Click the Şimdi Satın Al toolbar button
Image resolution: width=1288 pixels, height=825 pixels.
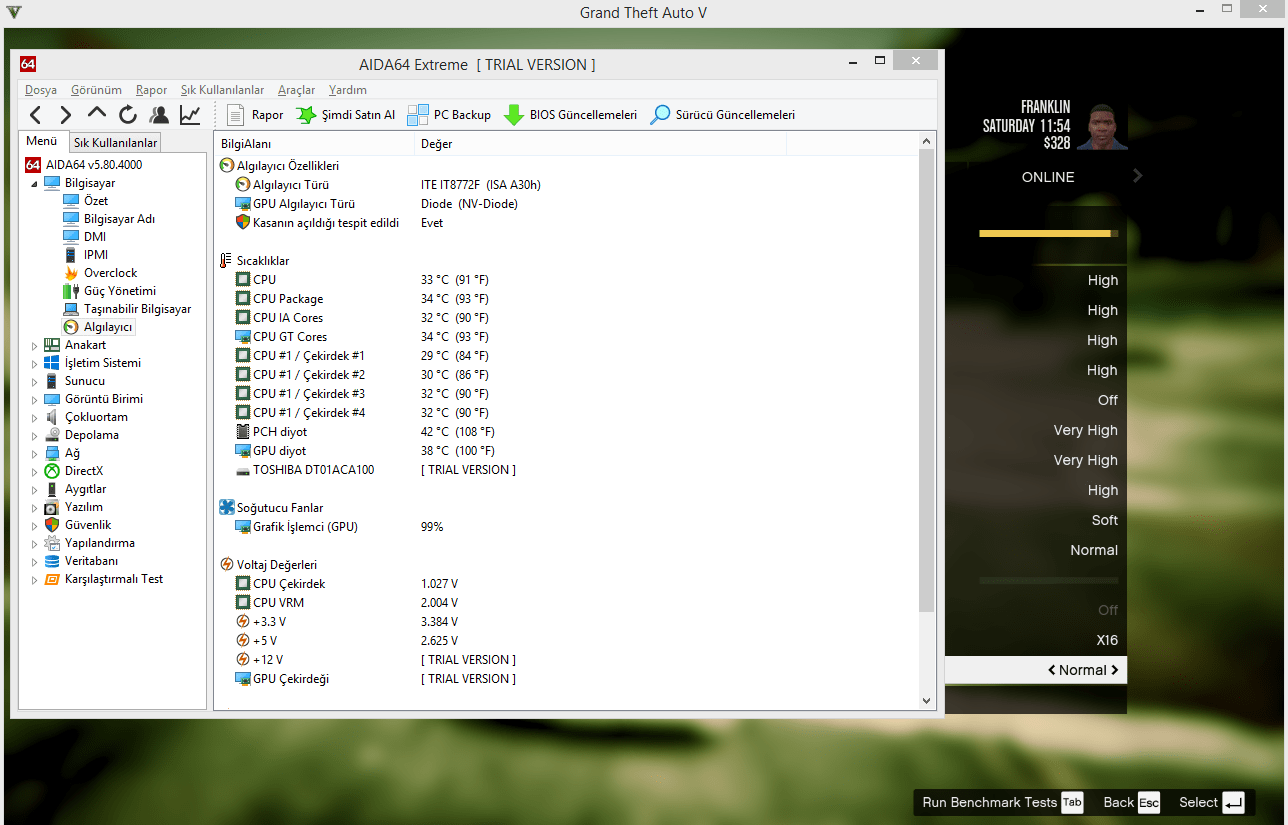coord(346,115)
